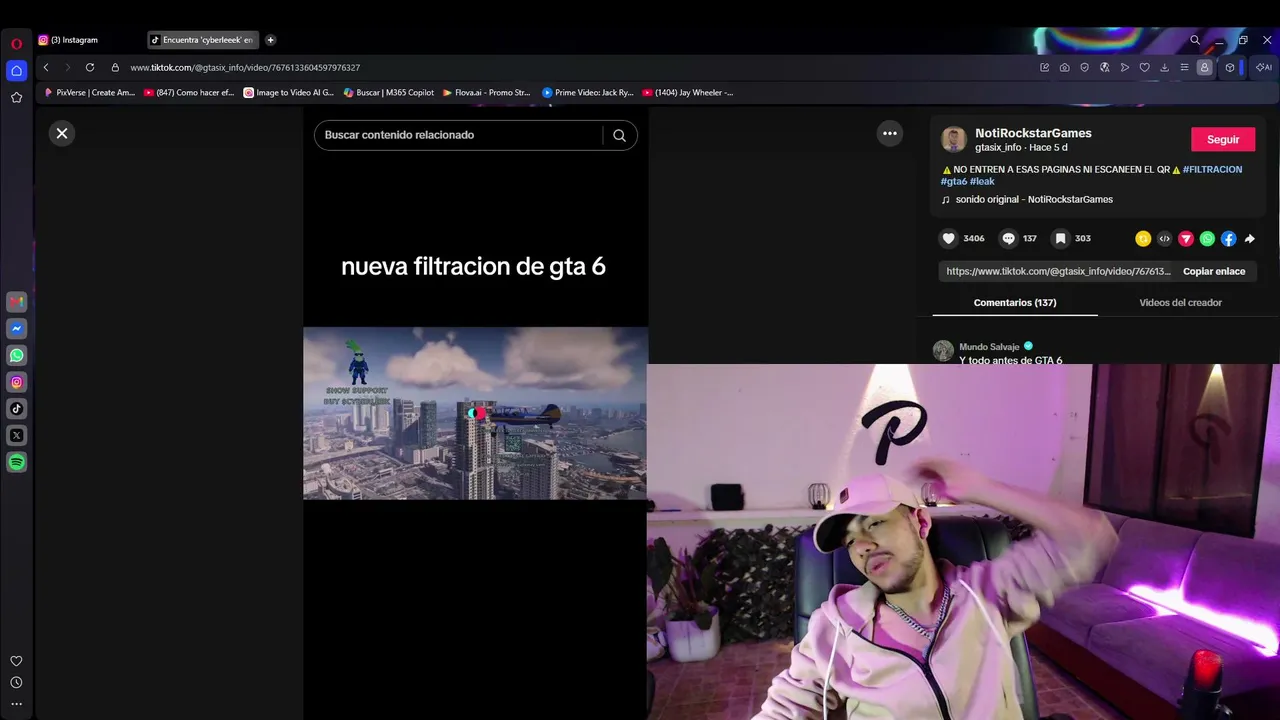Reload the TikTok page

point(90,67)
